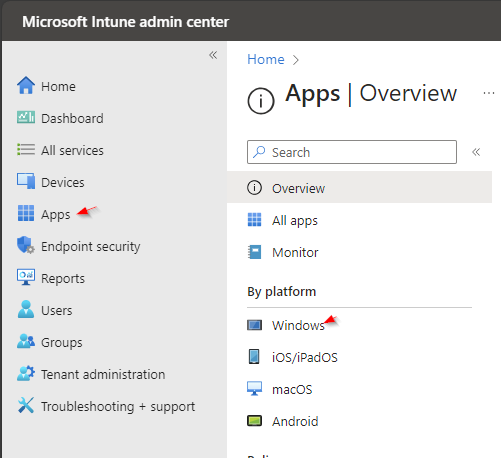Click the macOS desktop icon
Image resolution: width=501 pixels, height=458 pixels.
pyautogui.click(x=254, y=388)
